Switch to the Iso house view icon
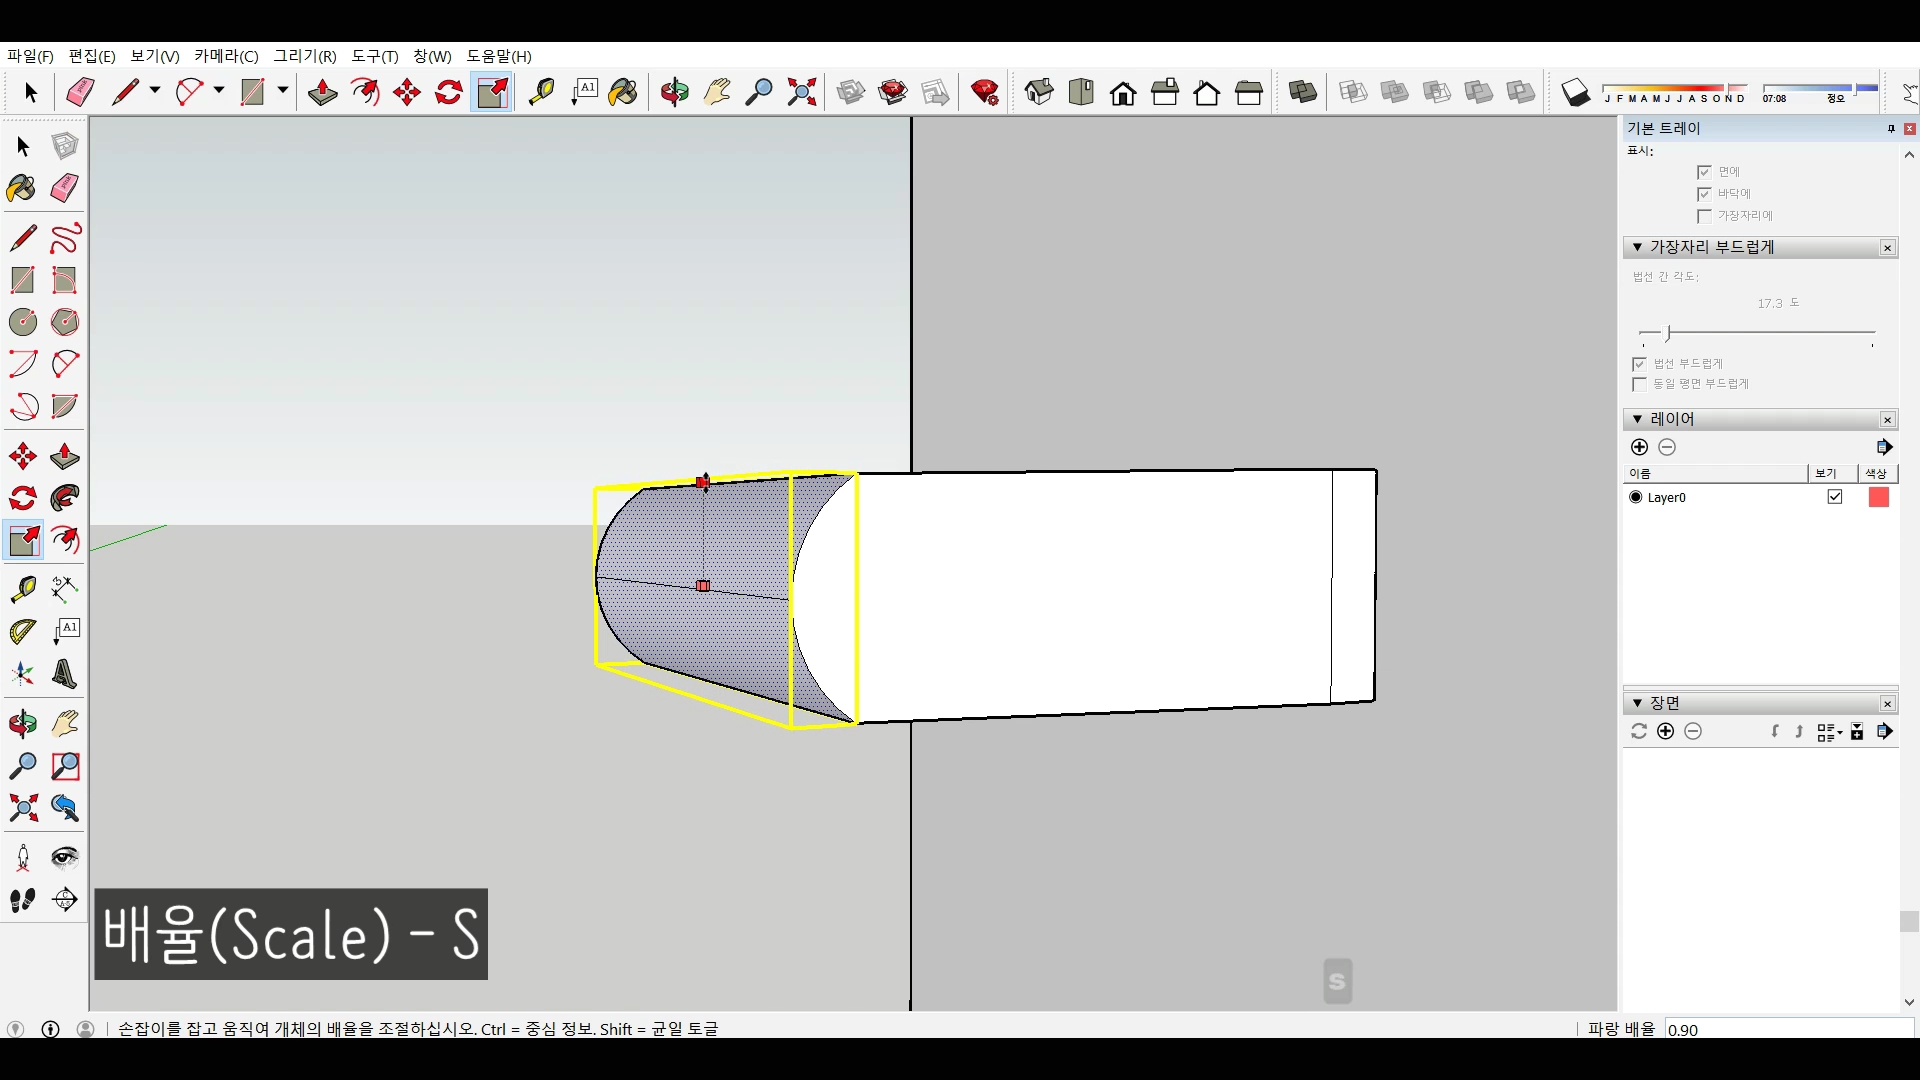The image size is (1920, 1080). pos(1039,93)
